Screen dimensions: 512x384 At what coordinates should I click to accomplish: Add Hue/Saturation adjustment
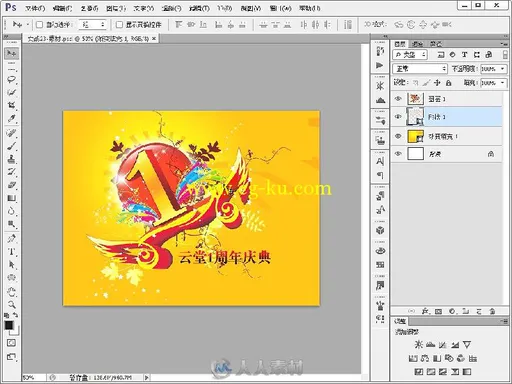pyautogui.click(x=413, y=358)
